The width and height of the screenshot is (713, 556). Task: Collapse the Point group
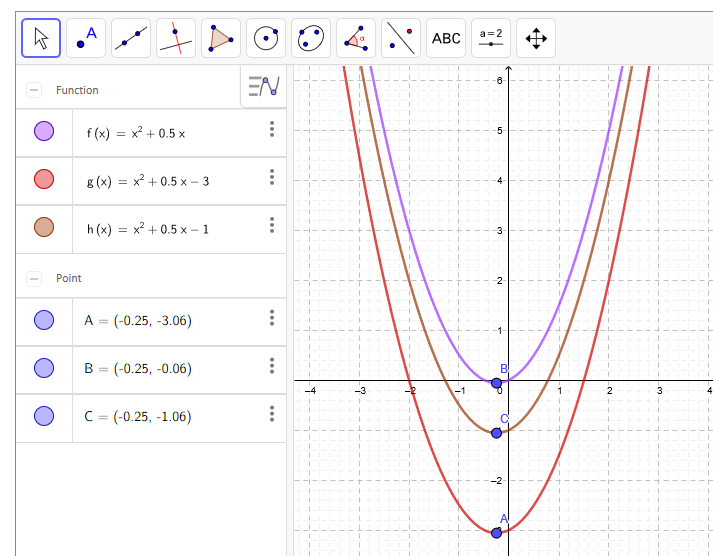coord(34,278)
